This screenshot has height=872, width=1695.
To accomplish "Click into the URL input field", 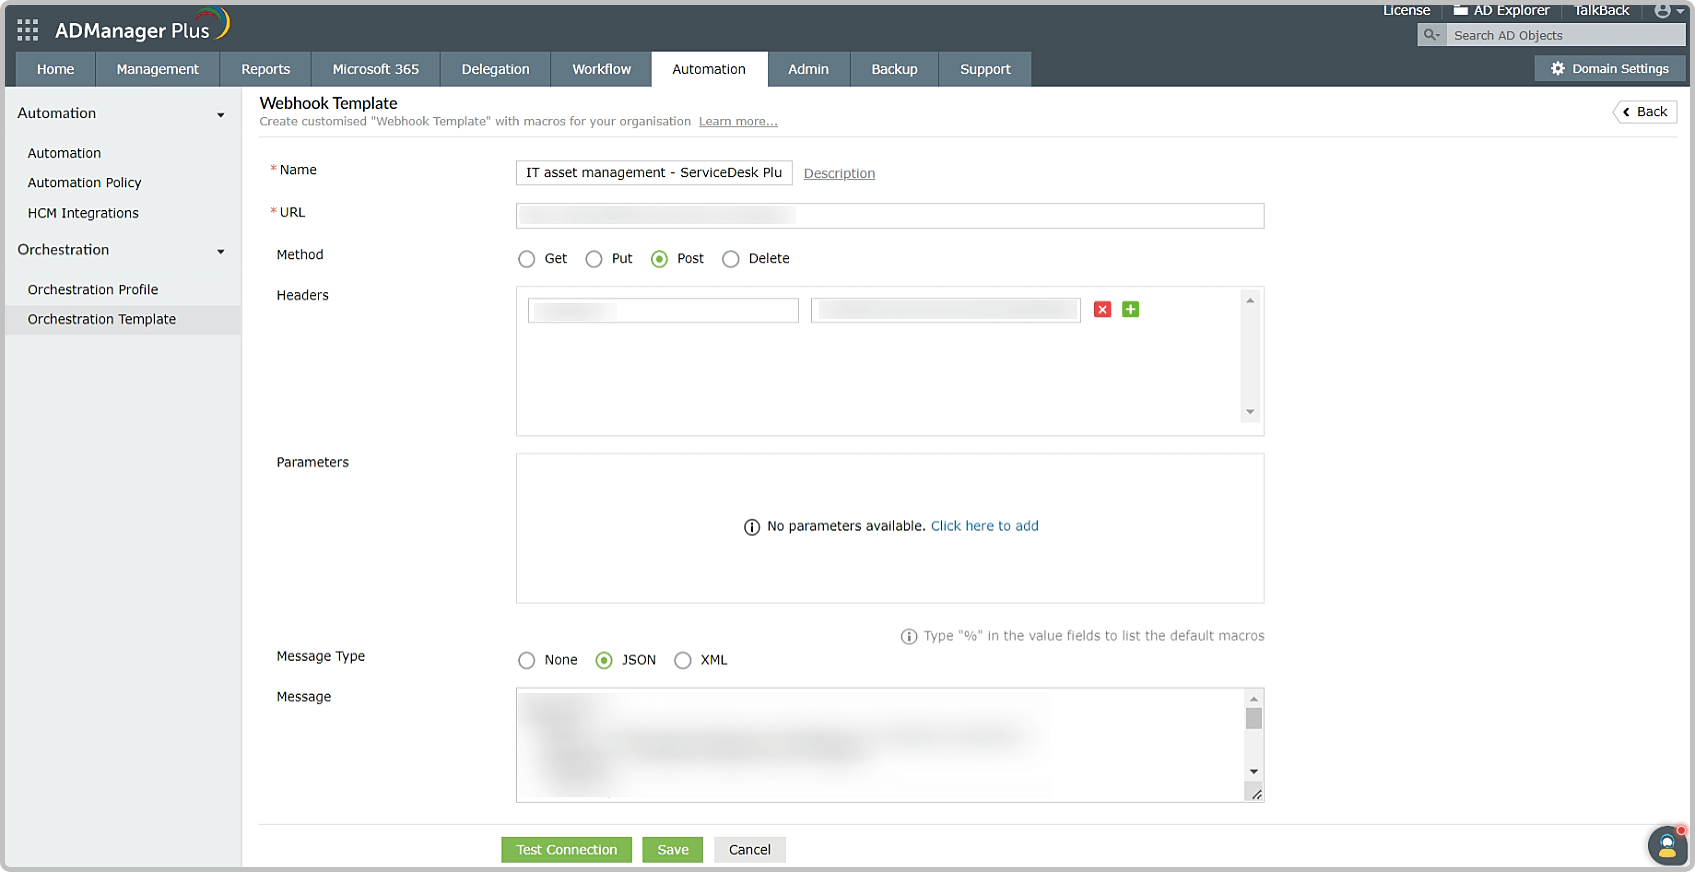I will (889, 216).
